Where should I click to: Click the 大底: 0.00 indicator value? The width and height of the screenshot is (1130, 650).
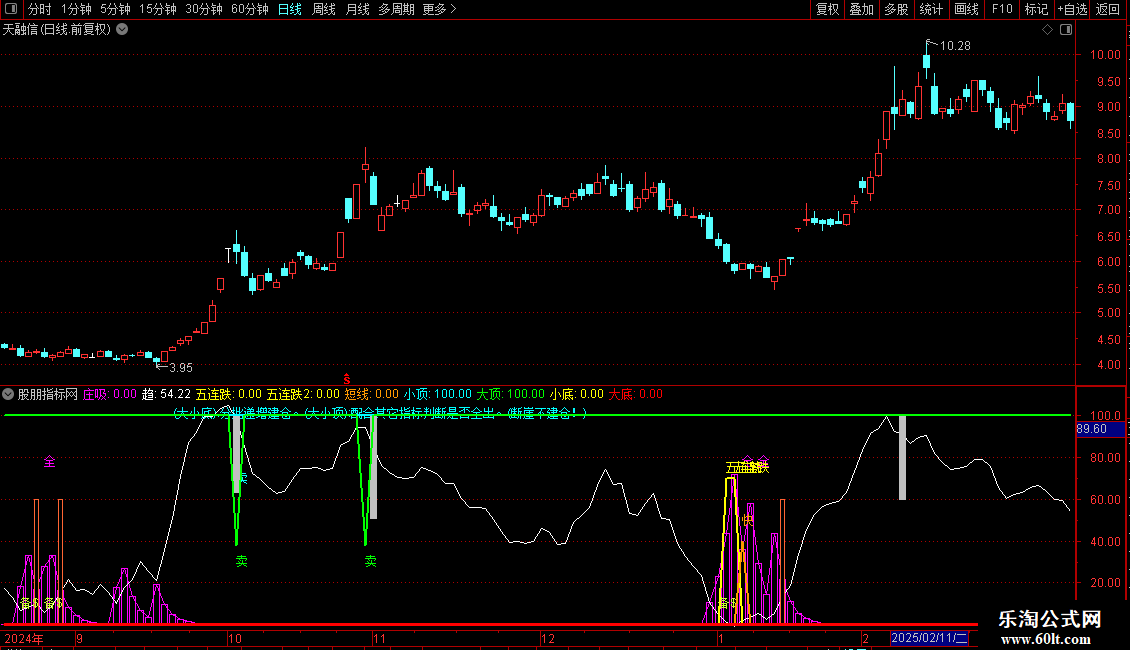(636, 394)
